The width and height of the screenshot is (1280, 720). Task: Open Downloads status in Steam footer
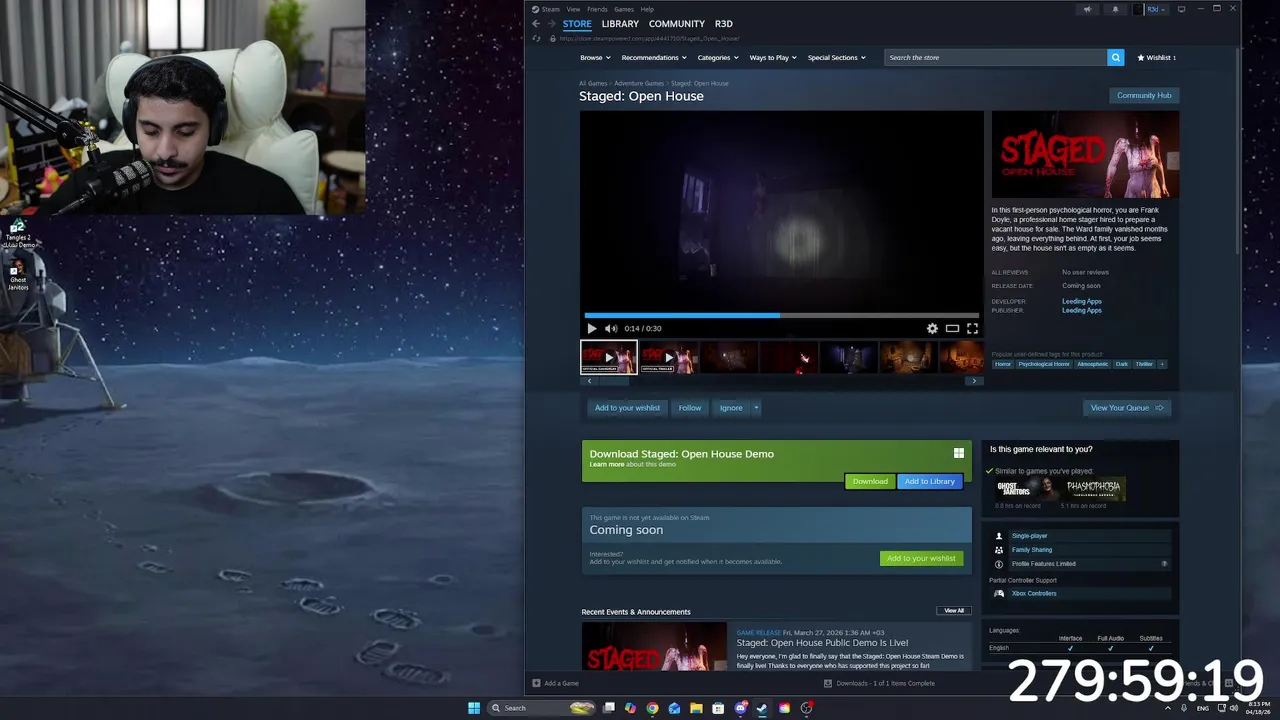pyautogui.click(x=879, y=683)
